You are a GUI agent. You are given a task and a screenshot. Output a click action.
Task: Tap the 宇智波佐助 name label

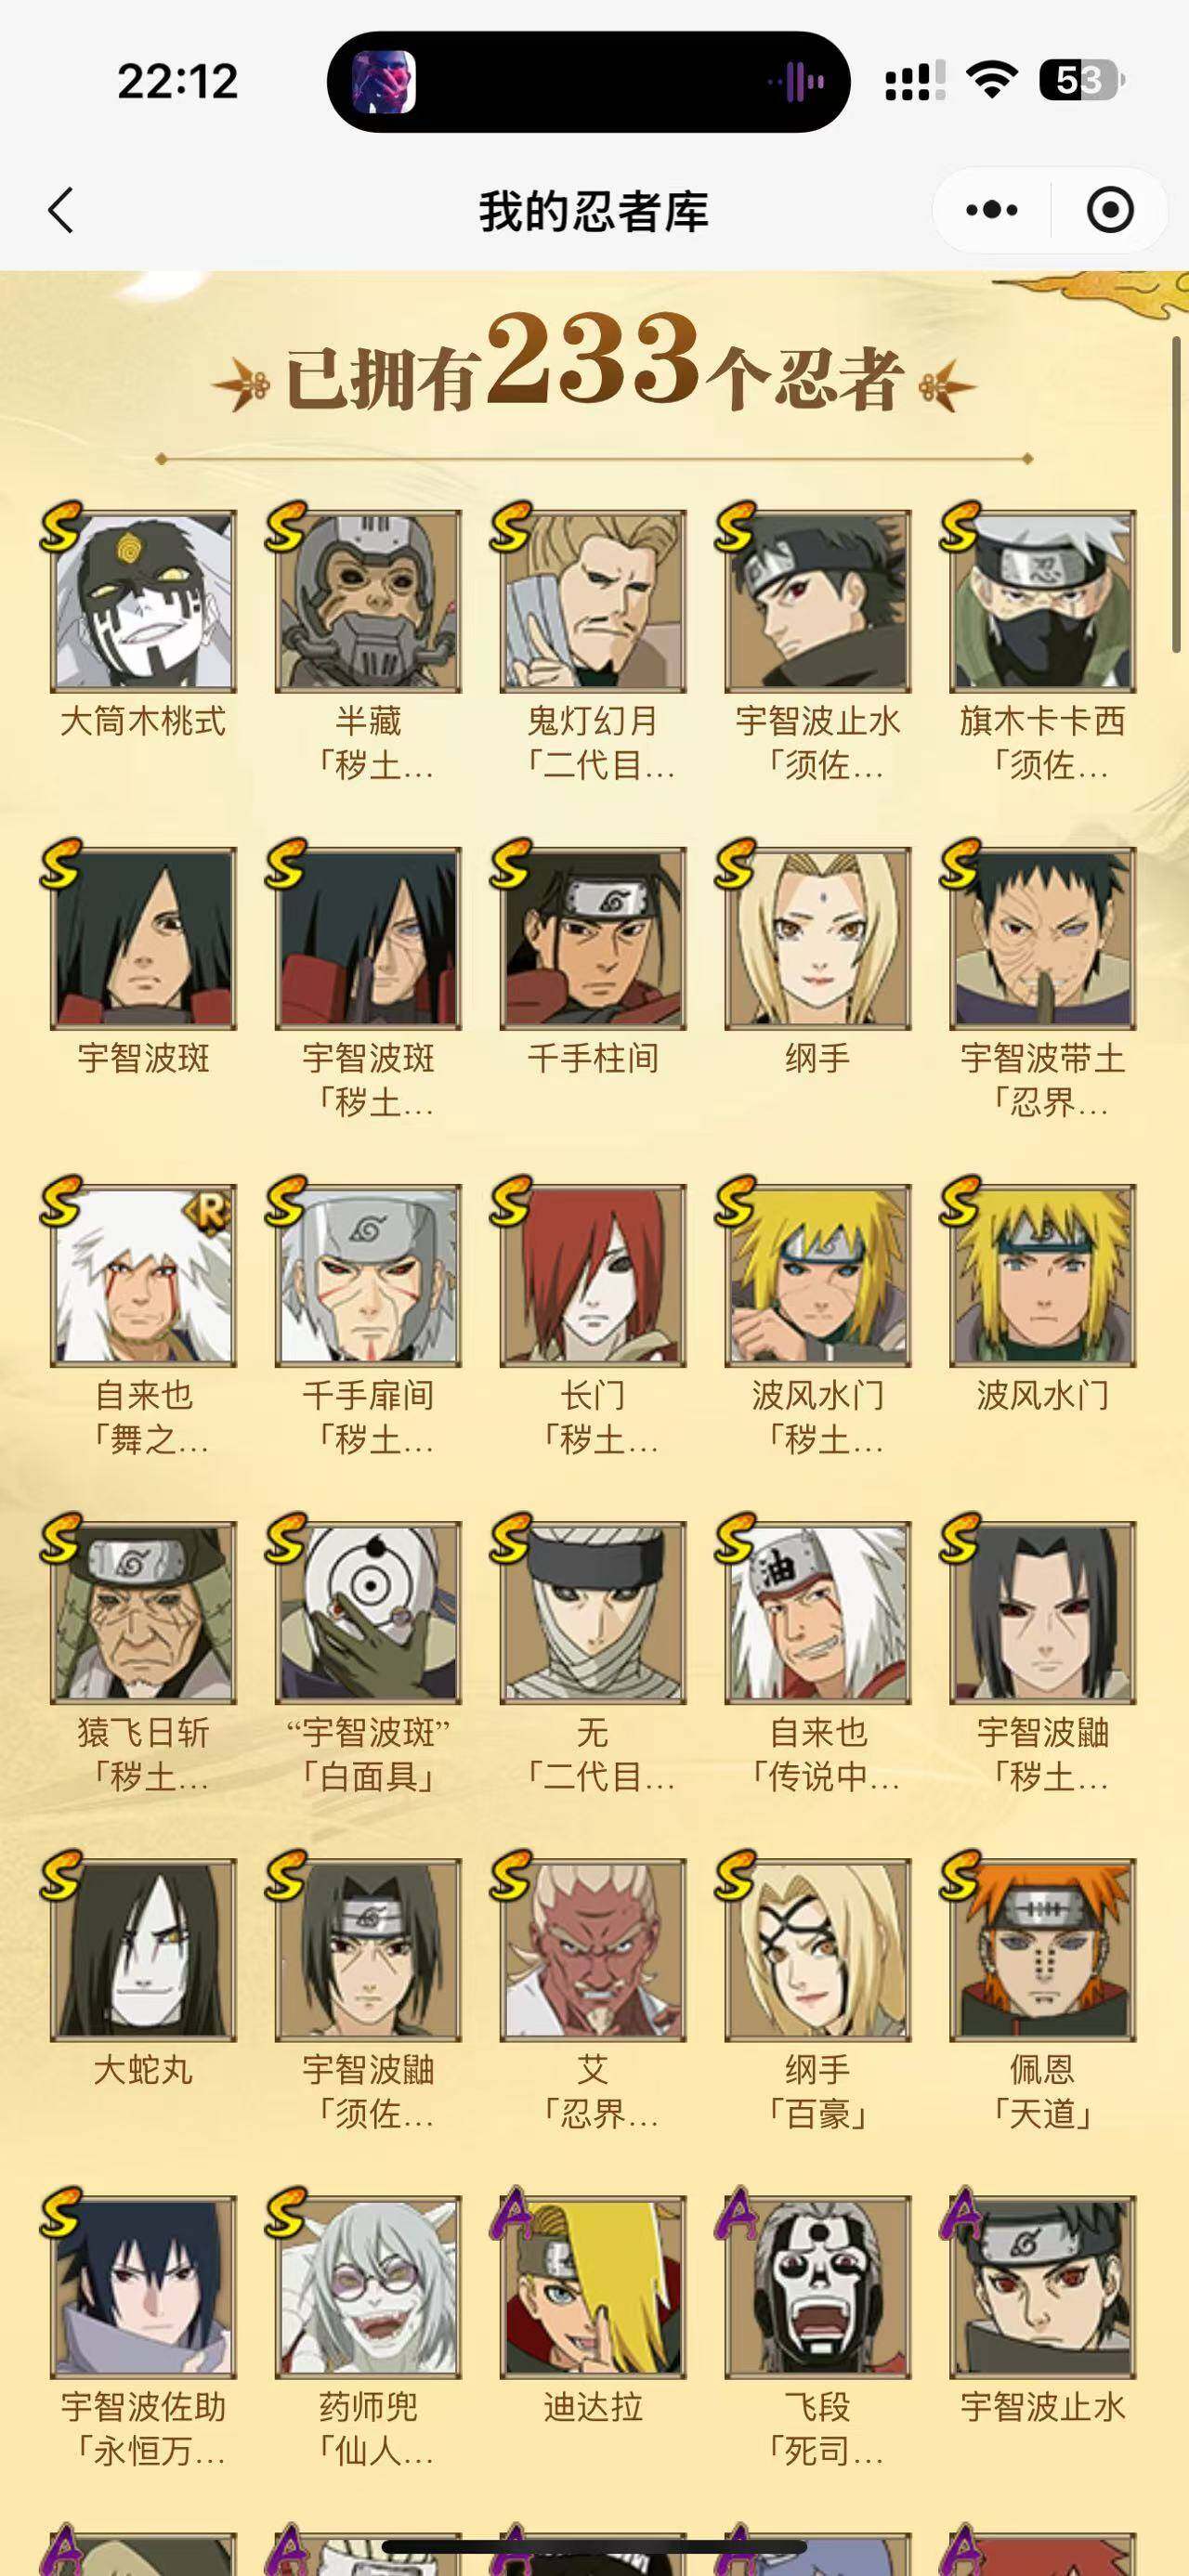[143, 2407]
